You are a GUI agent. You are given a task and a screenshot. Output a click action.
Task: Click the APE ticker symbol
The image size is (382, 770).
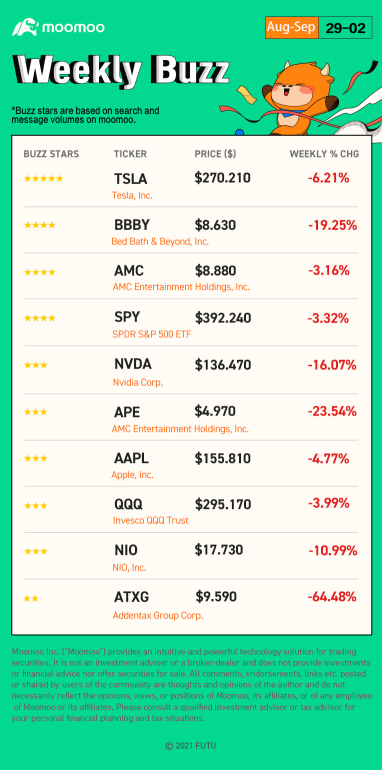(x=127, y=411)
